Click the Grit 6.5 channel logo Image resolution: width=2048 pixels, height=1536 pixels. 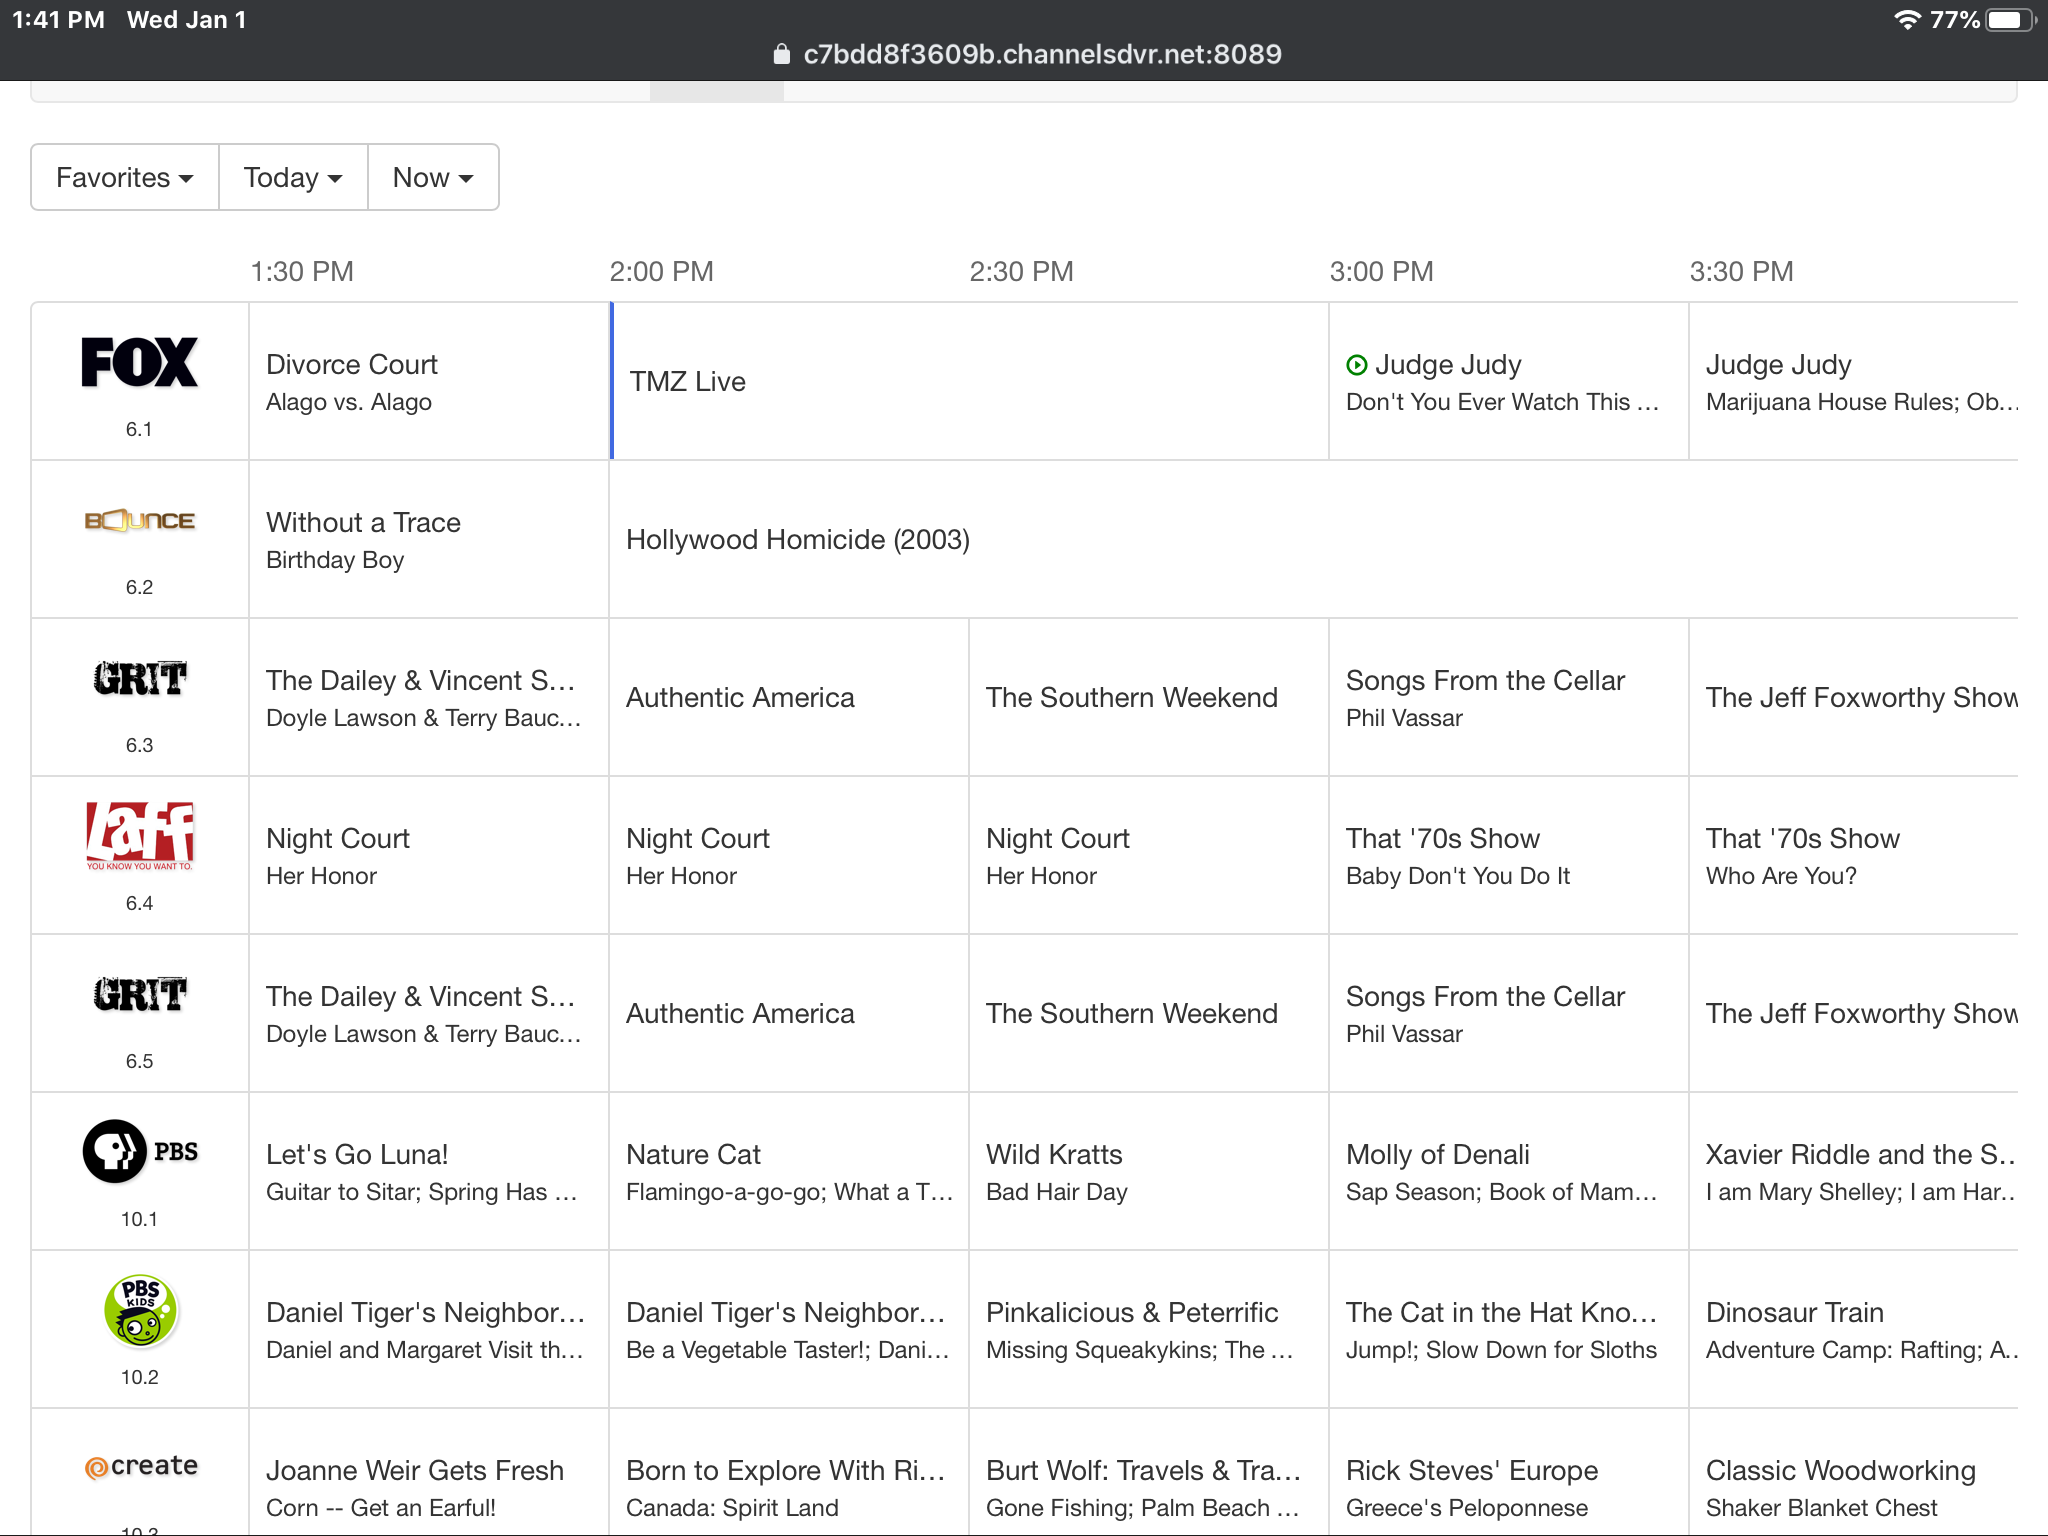coord(139,994)
